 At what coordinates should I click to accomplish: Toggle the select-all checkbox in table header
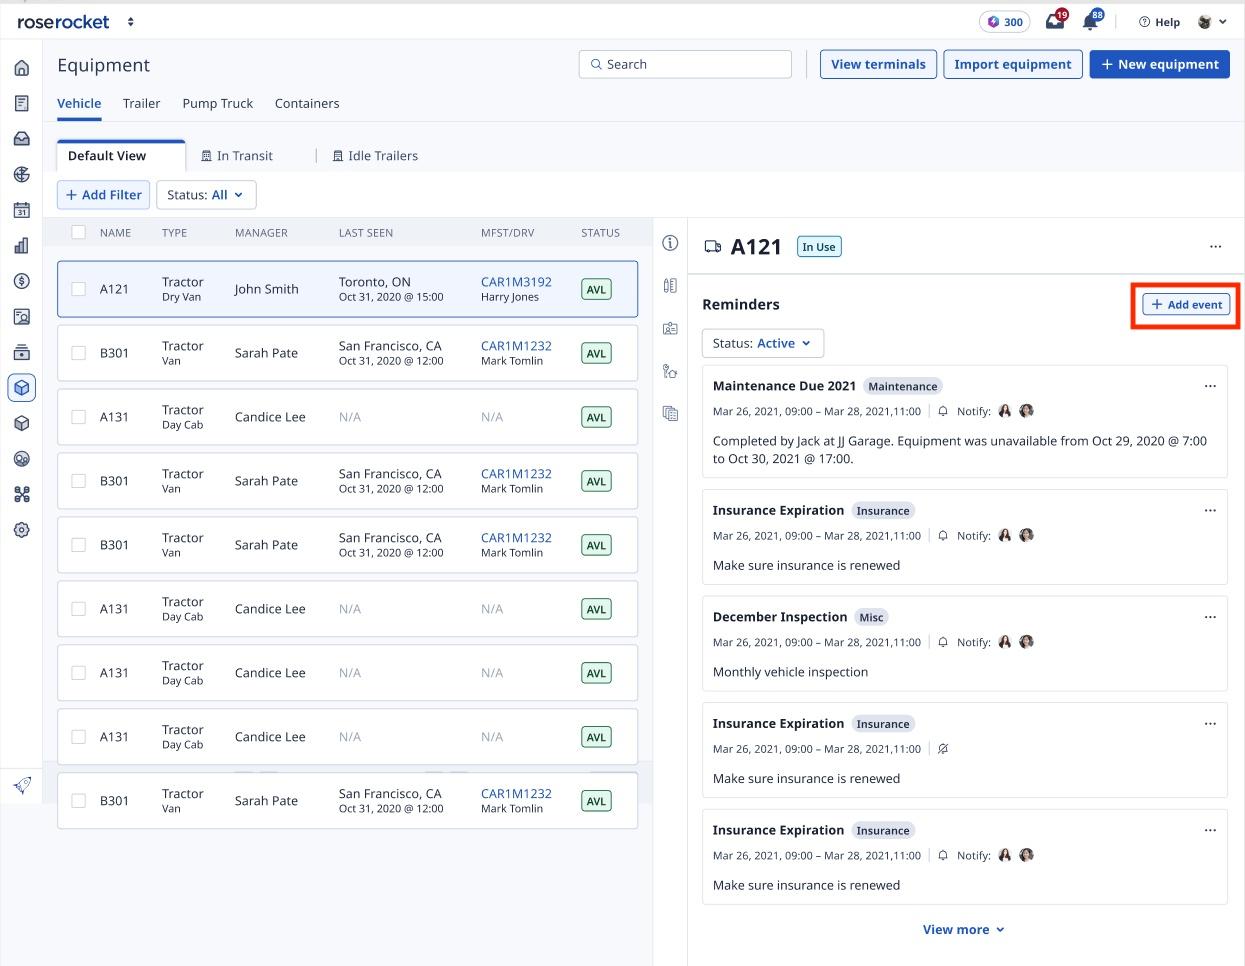coord(78,233)
